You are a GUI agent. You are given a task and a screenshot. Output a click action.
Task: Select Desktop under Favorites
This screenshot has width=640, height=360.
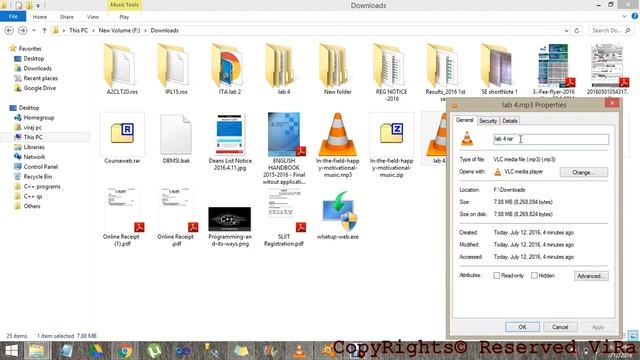pos(33,58)
